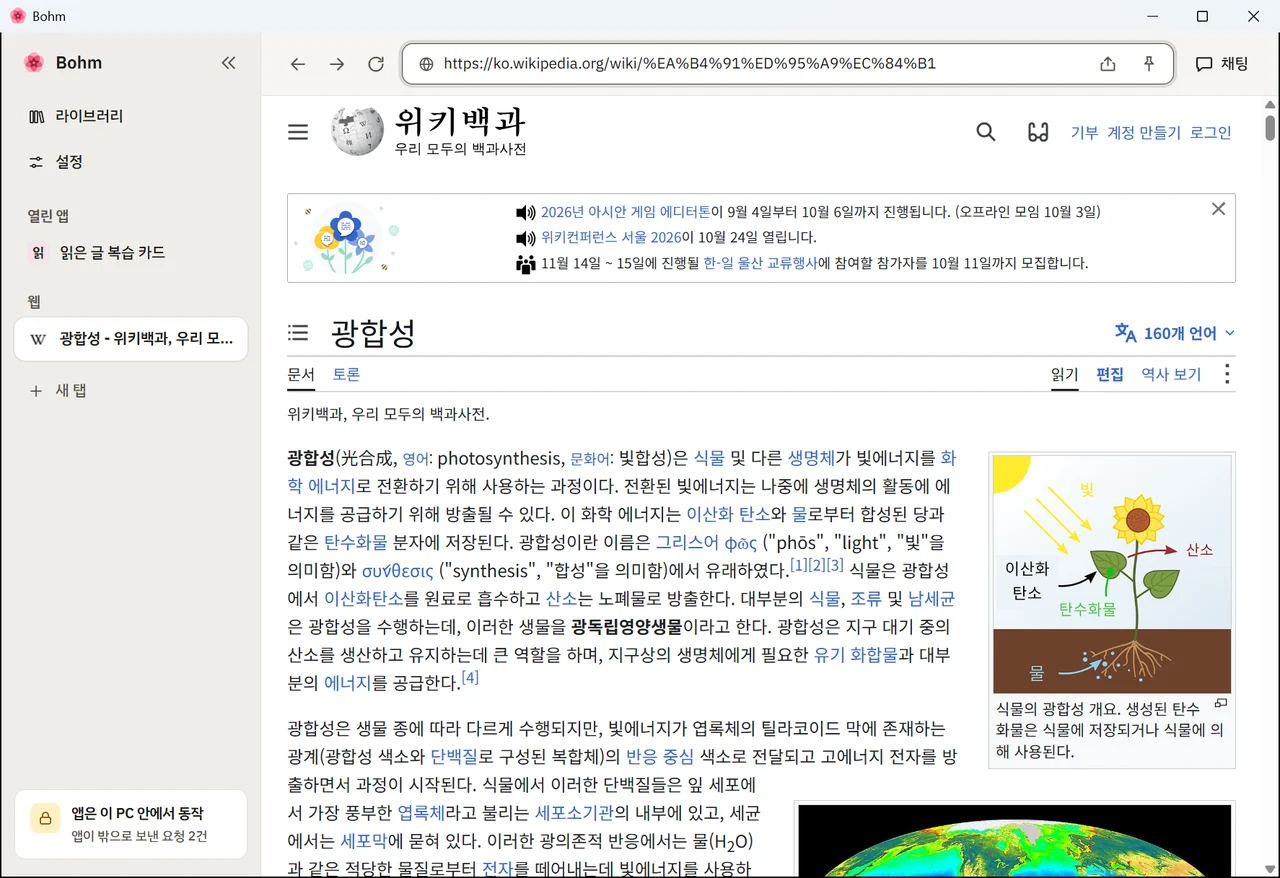Reload the current page

[376, 64]
